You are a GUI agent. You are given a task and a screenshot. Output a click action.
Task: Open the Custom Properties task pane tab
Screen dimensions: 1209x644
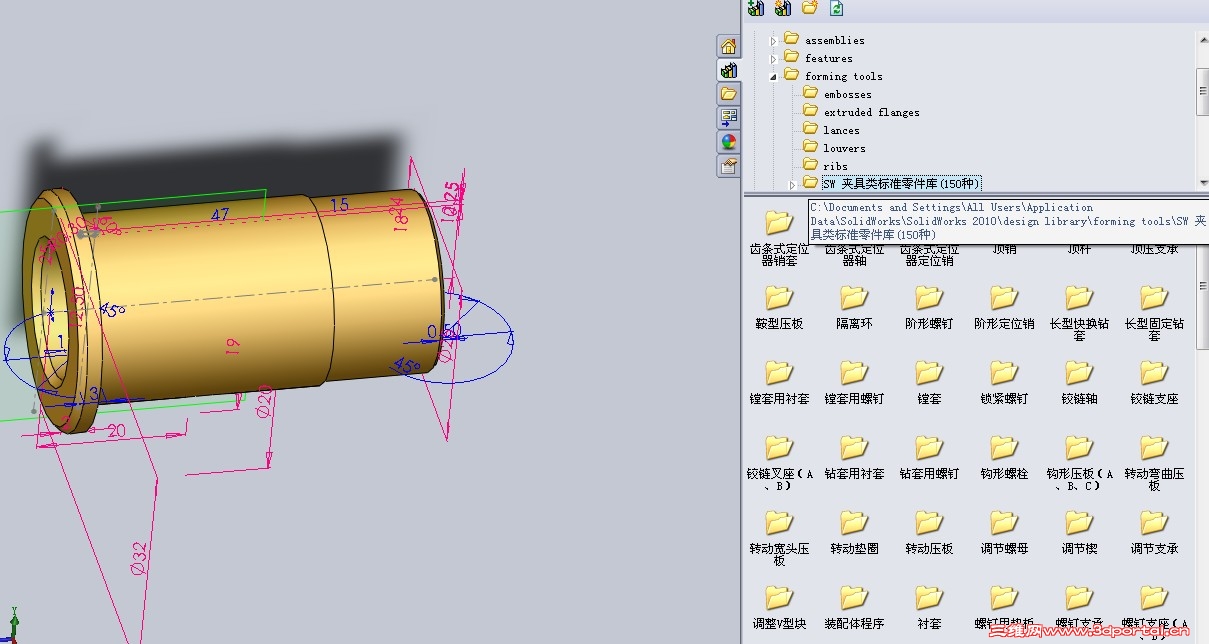(x=729, y=166)
